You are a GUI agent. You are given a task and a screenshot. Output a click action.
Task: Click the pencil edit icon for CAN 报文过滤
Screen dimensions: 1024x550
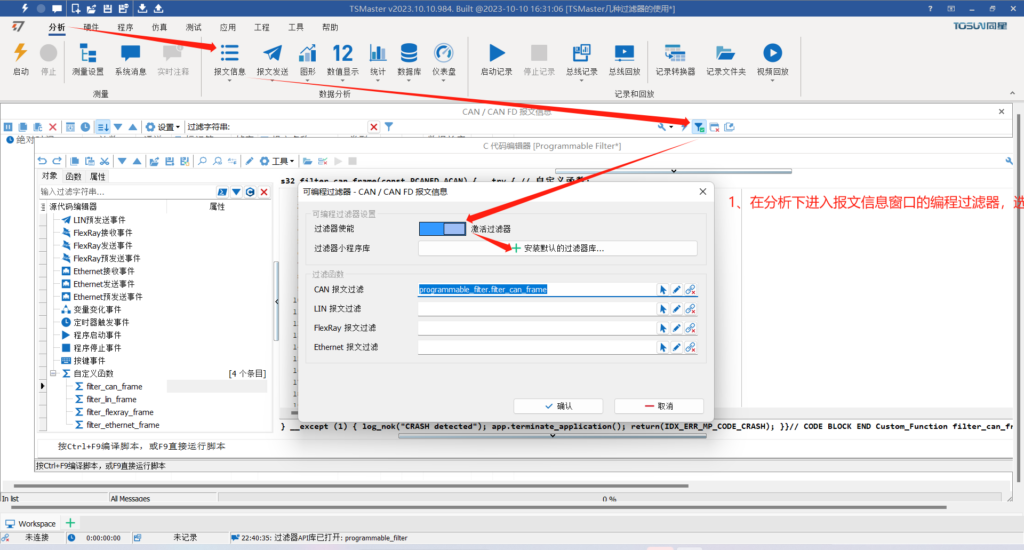(676, 289)
